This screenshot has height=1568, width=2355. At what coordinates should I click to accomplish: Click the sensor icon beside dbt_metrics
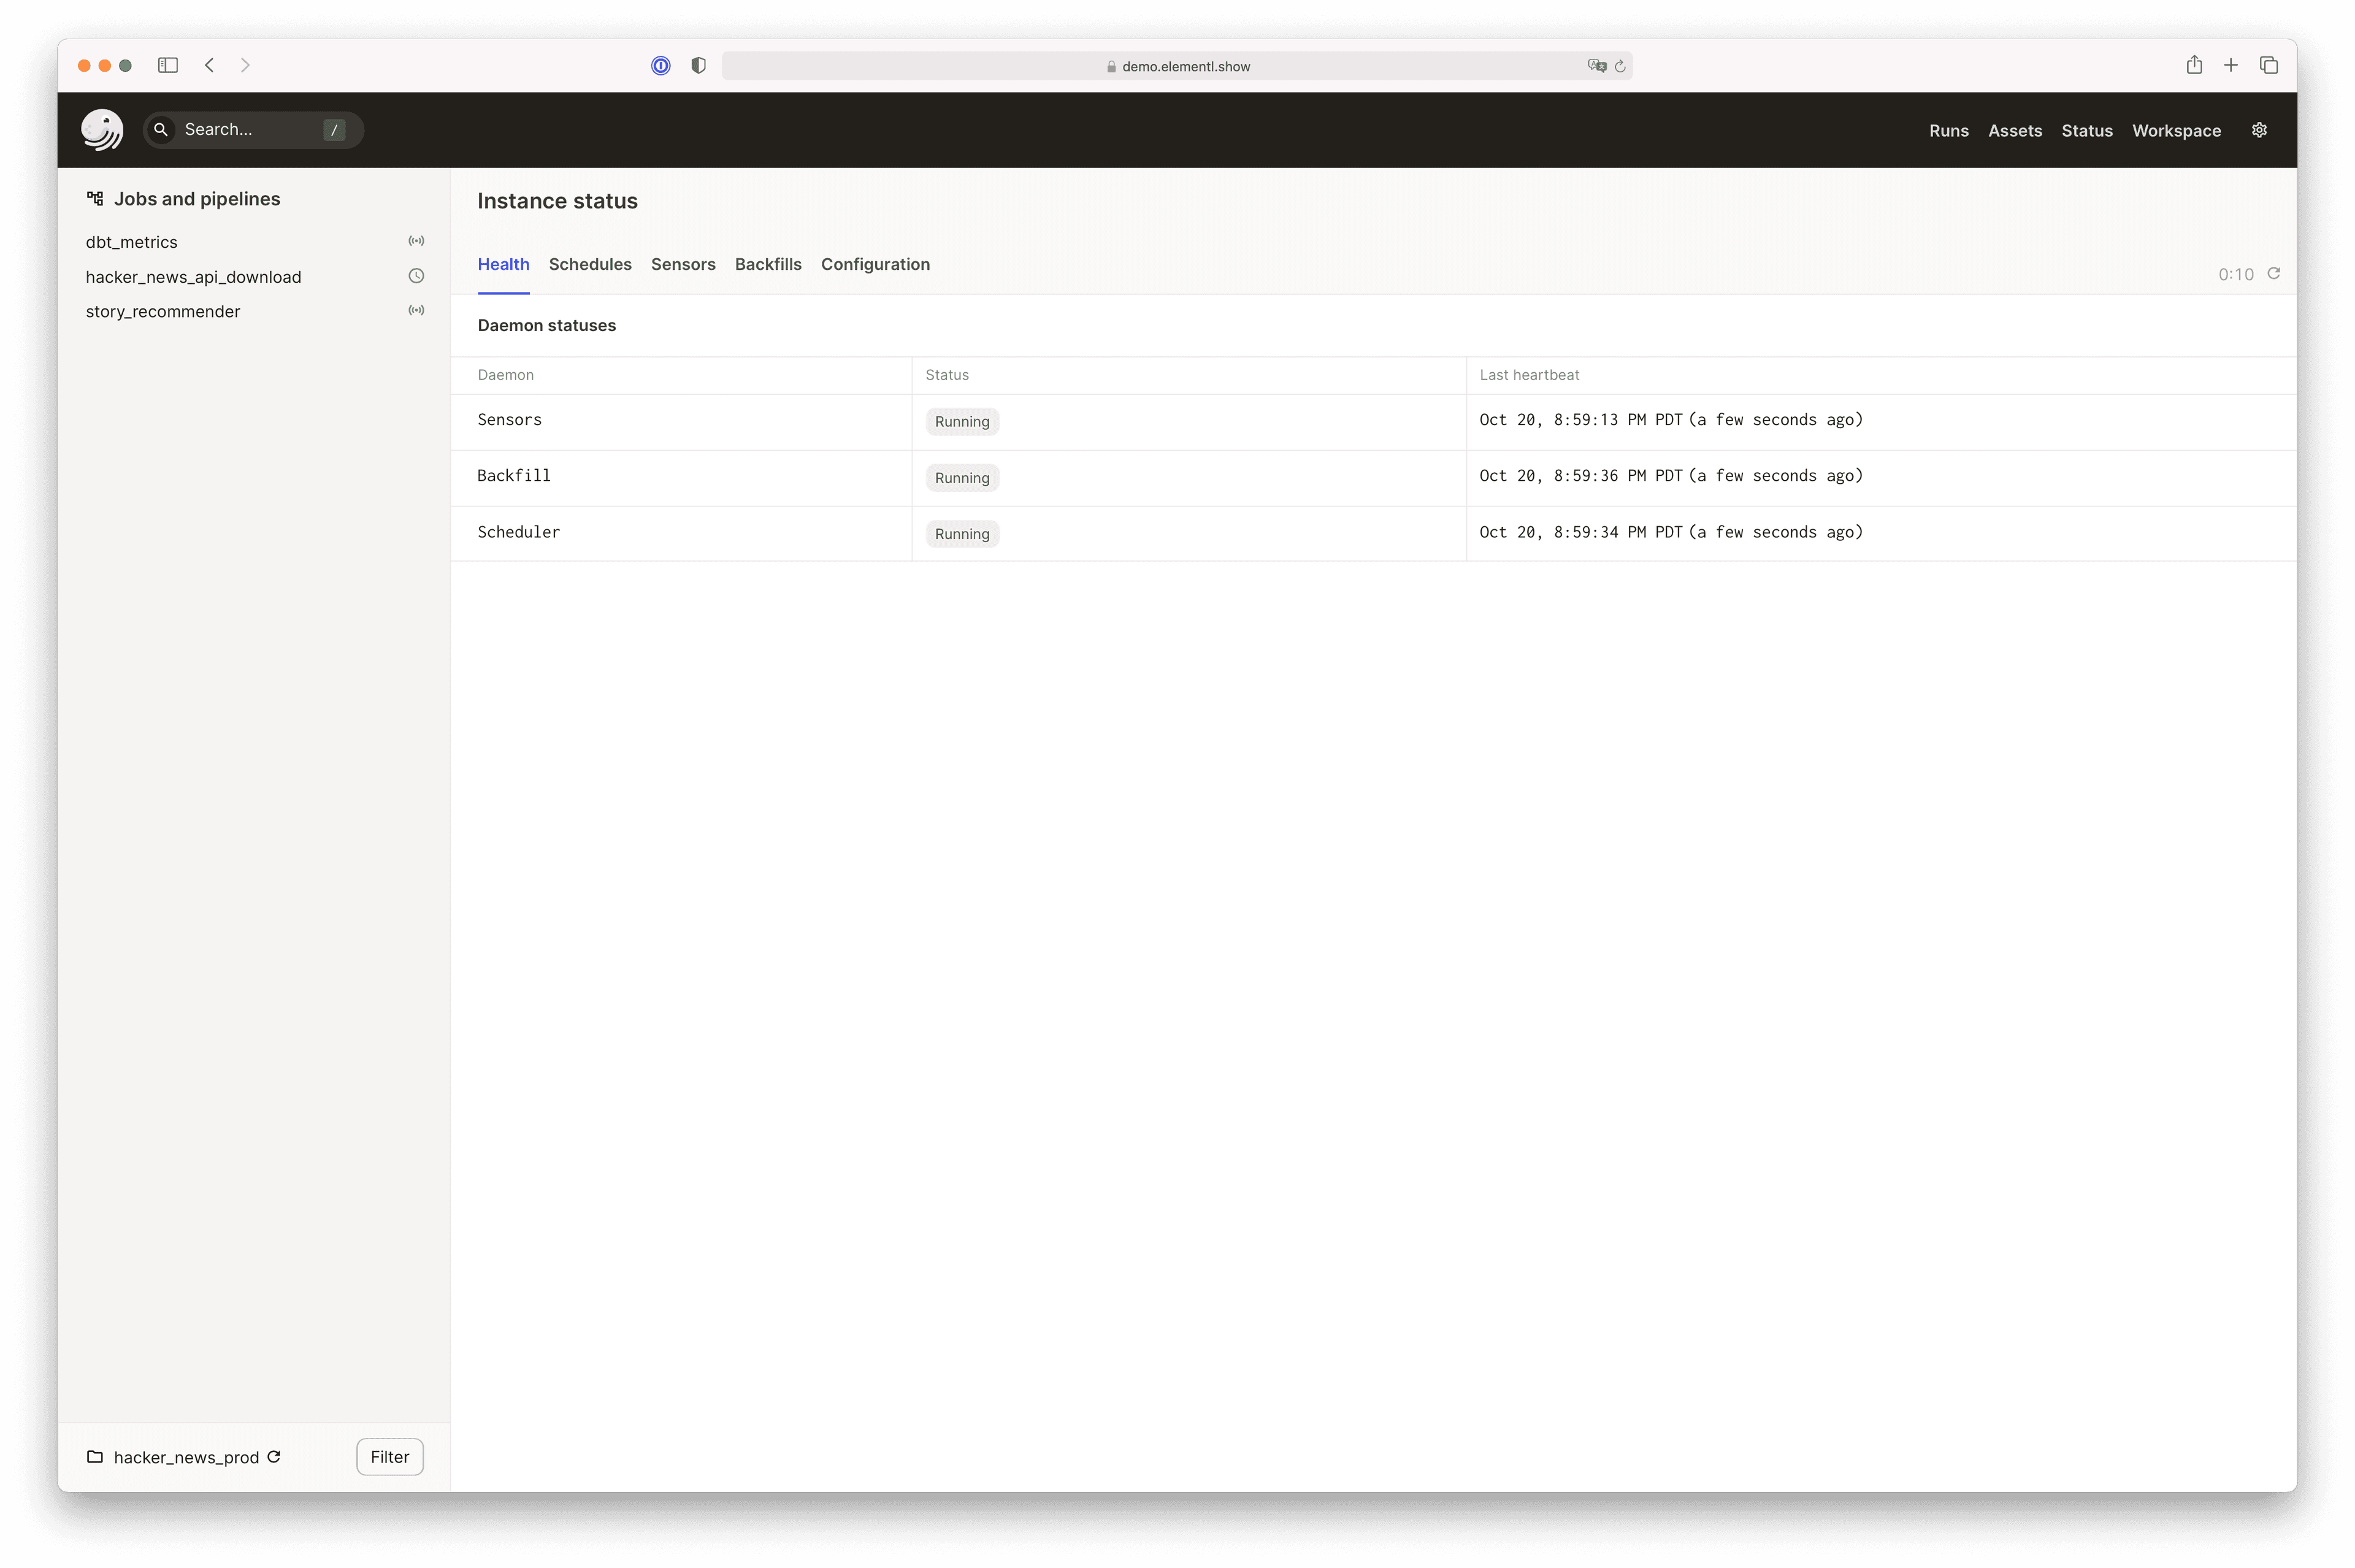[x=416, y=241]
